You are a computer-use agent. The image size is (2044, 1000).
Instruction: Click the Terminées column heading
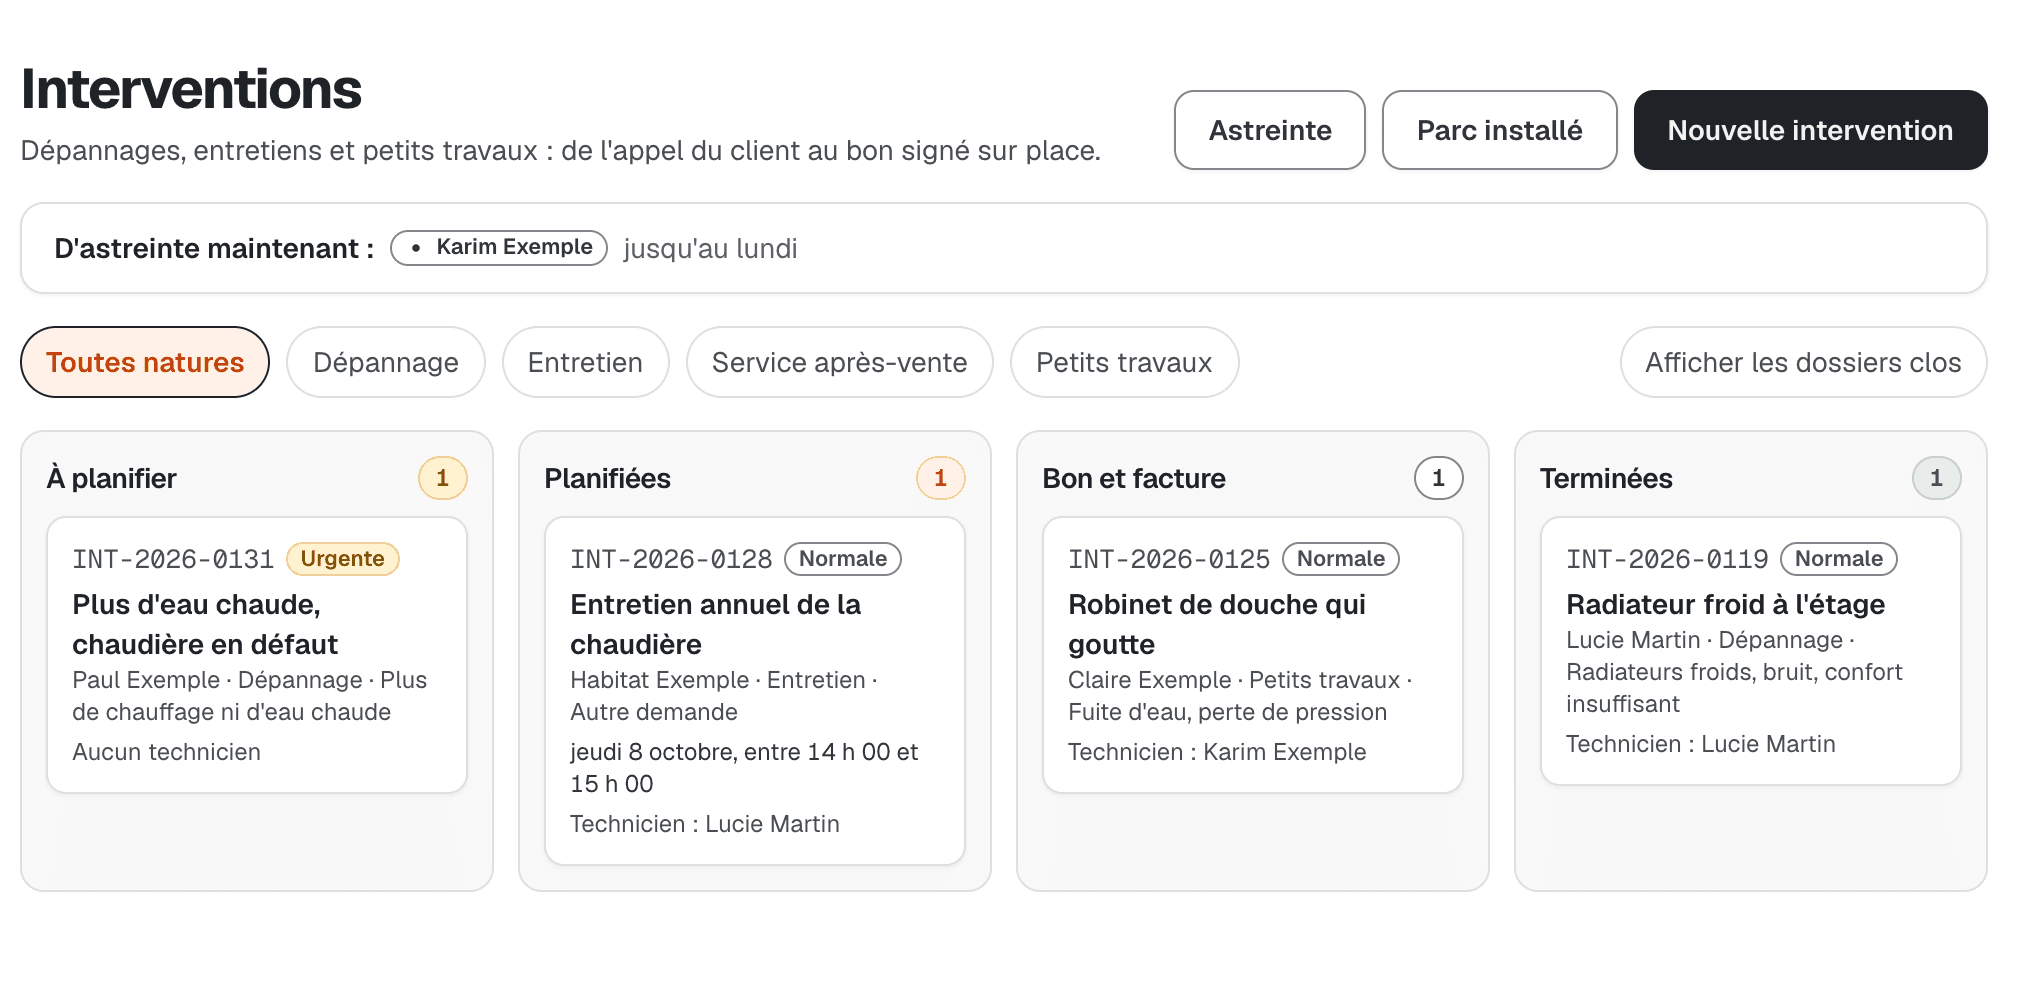tap(1606, 478)
